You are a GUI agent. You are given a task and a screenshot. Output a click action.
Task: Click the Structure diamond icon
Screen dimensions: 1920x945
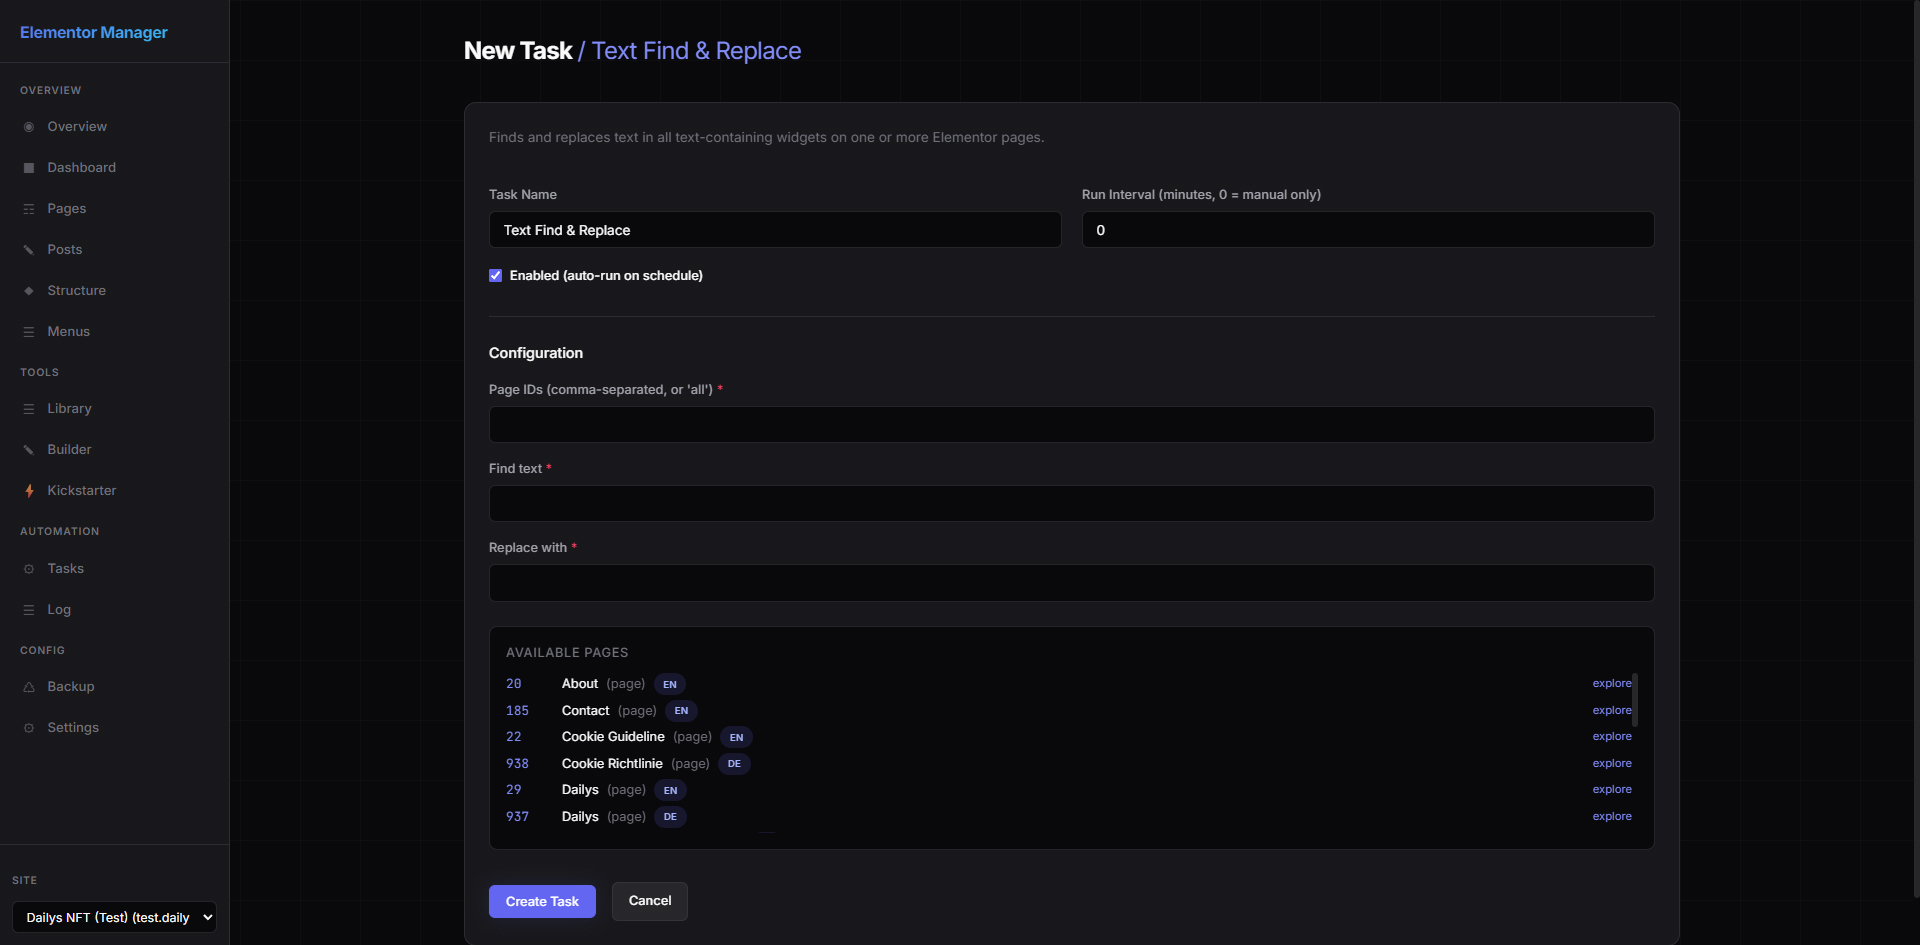click(29, 291)
